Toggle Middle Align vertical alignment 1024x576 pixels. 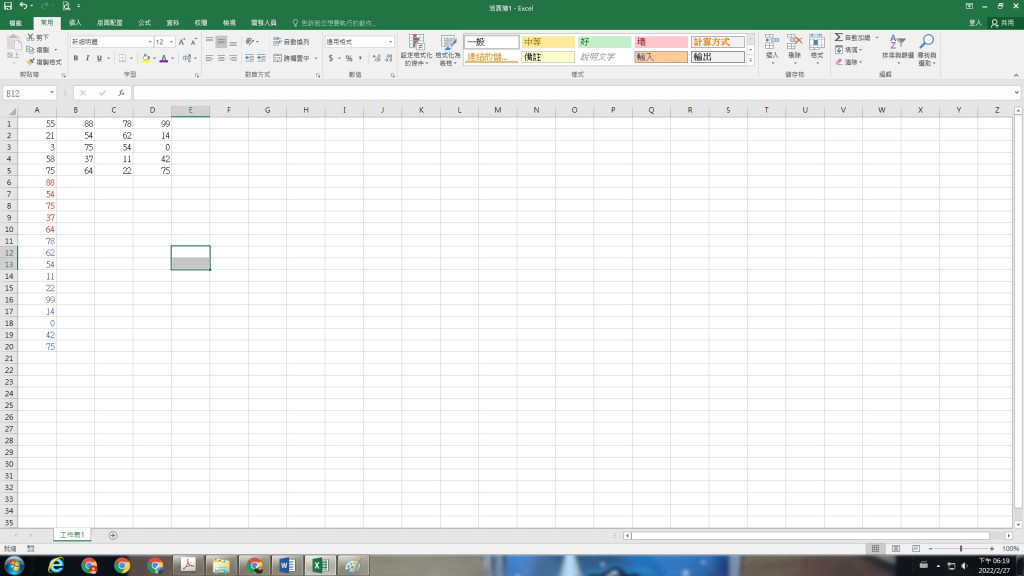[x=221, y=42]
